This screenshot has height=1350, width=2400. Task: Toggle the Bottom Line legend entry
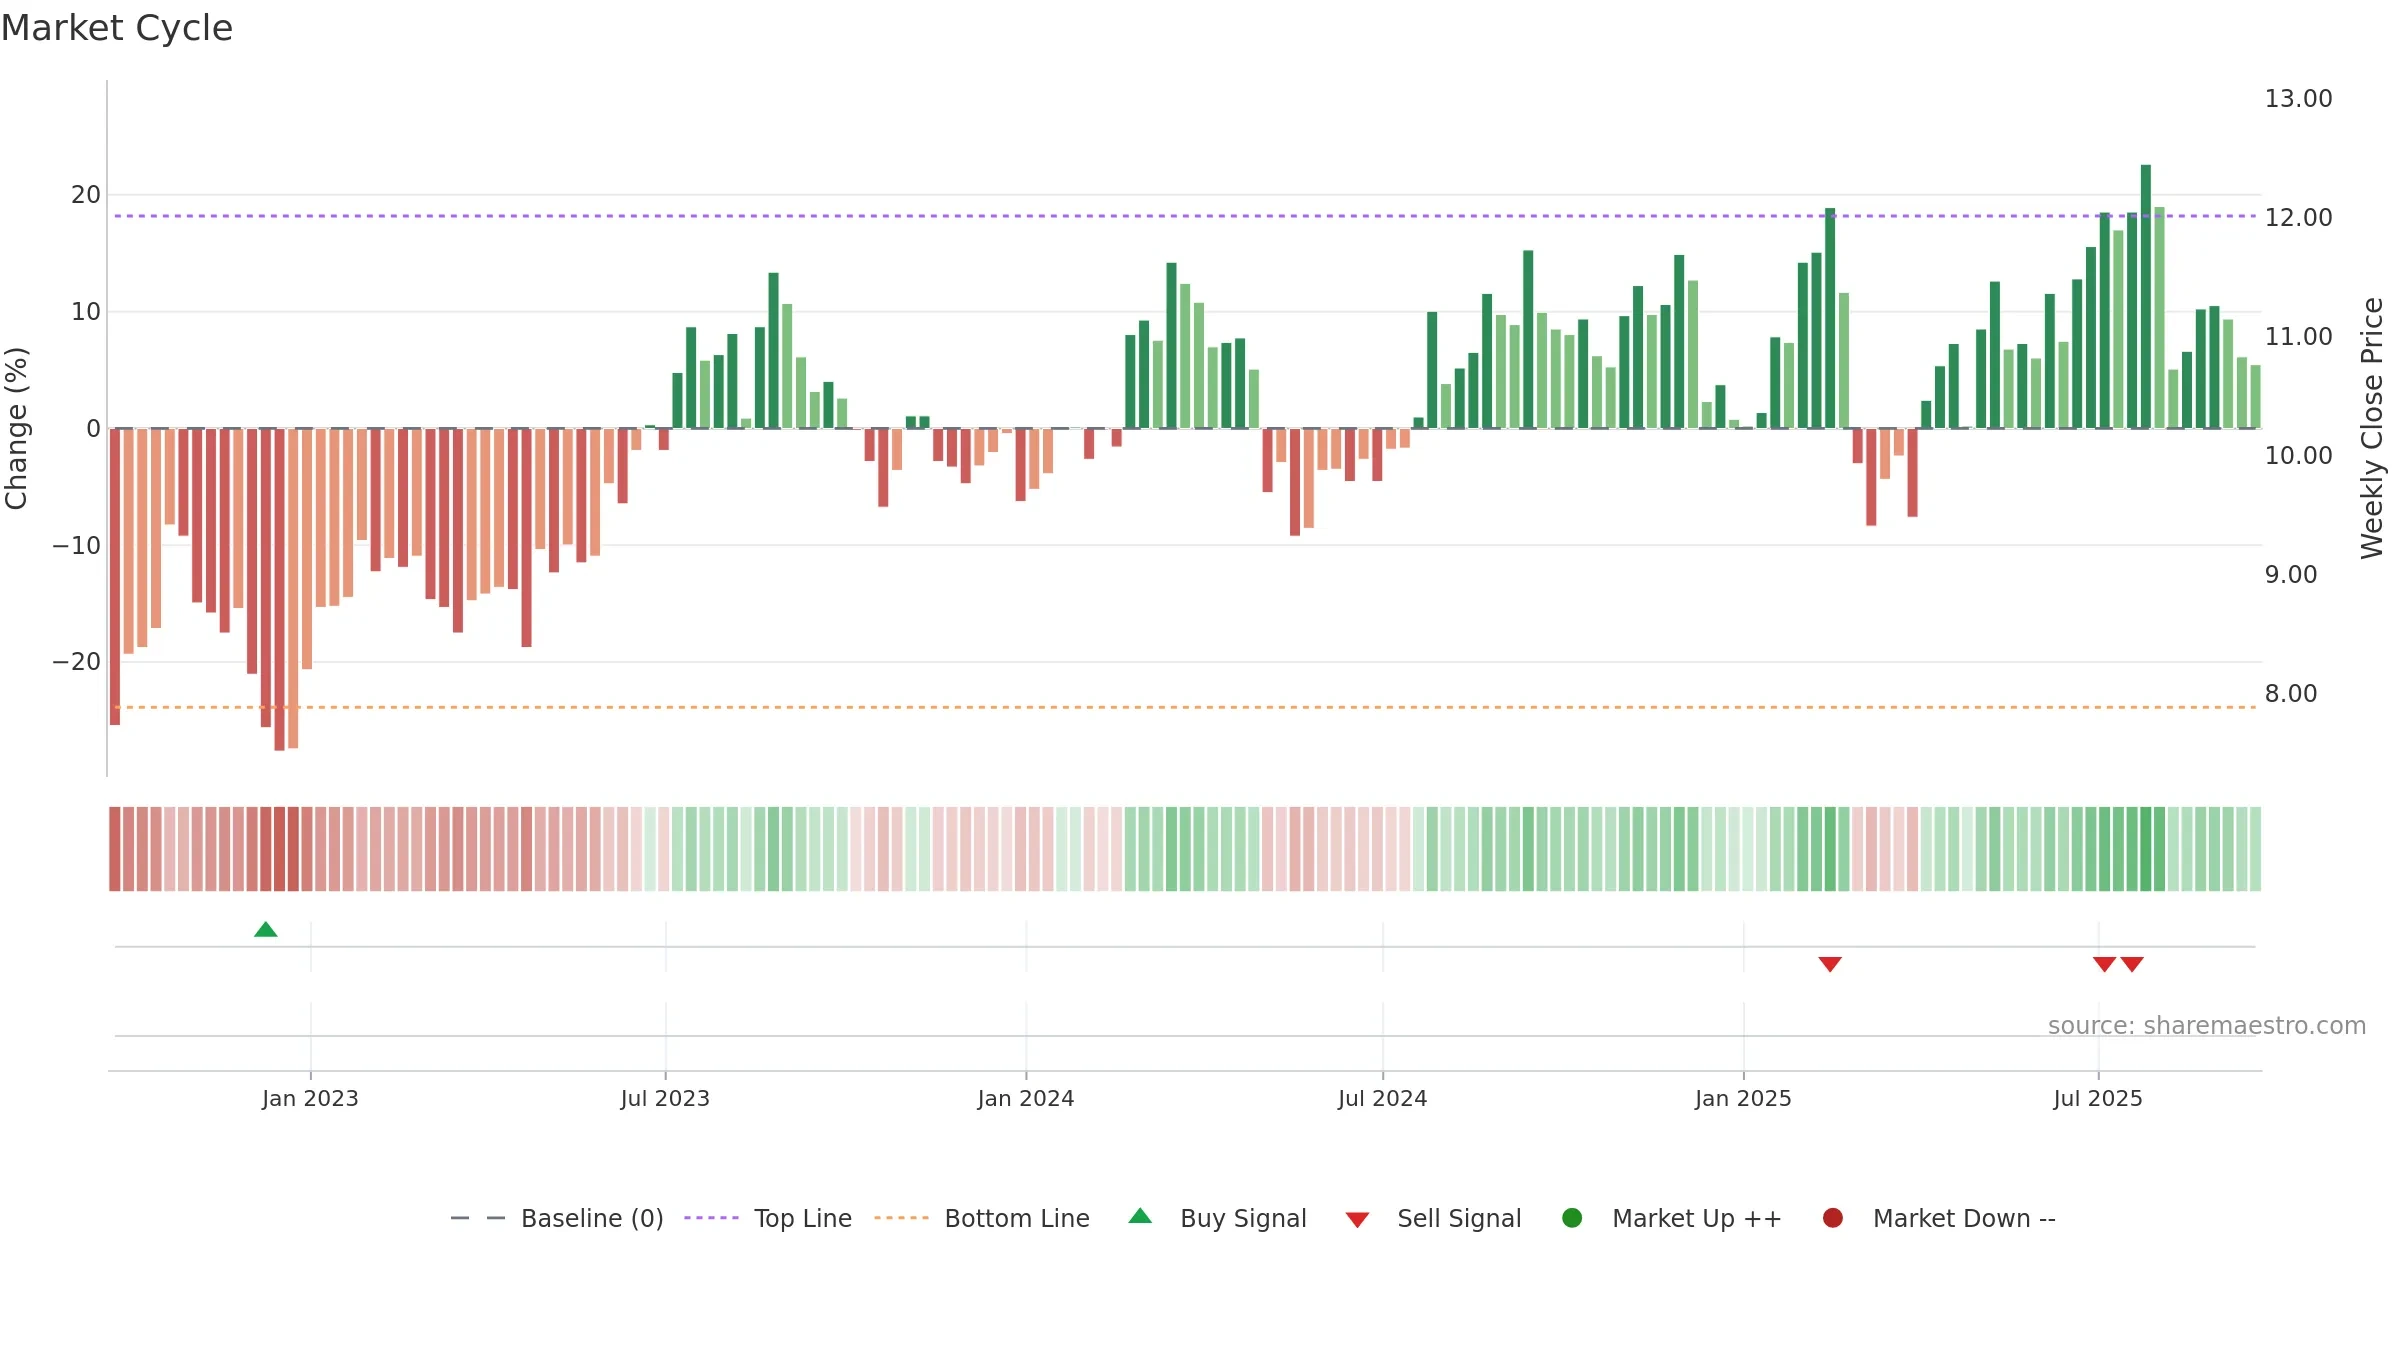point(982,1218)
